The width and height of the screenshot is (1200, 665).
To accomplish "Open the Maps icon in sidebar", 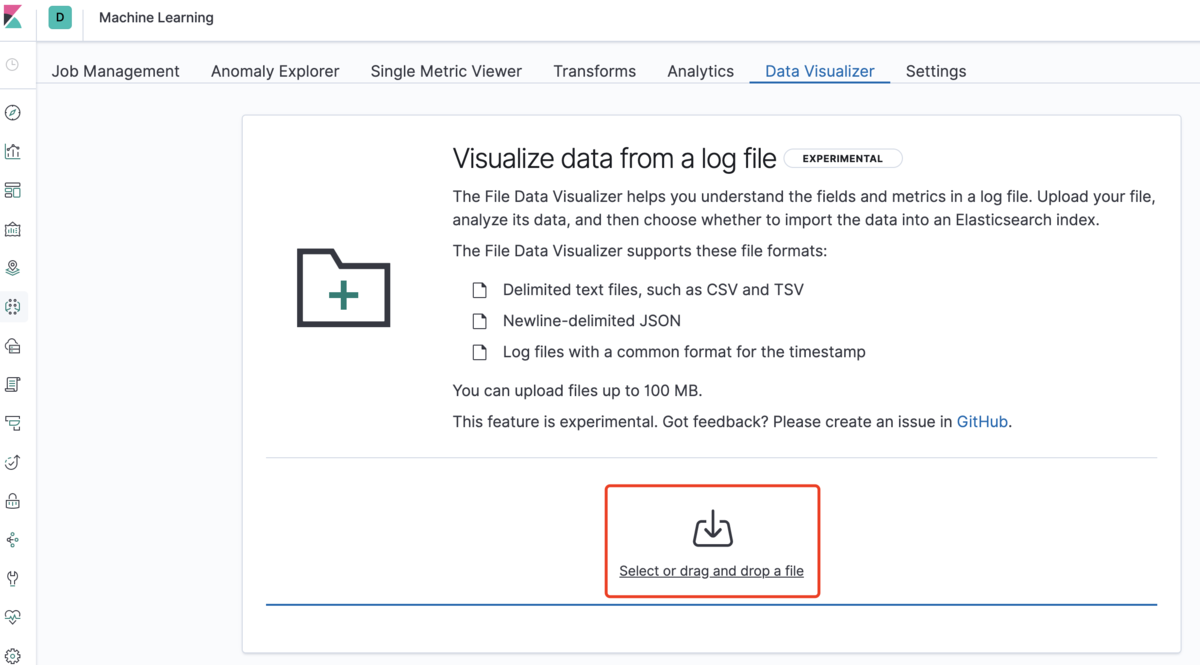I will click(13, 268).
